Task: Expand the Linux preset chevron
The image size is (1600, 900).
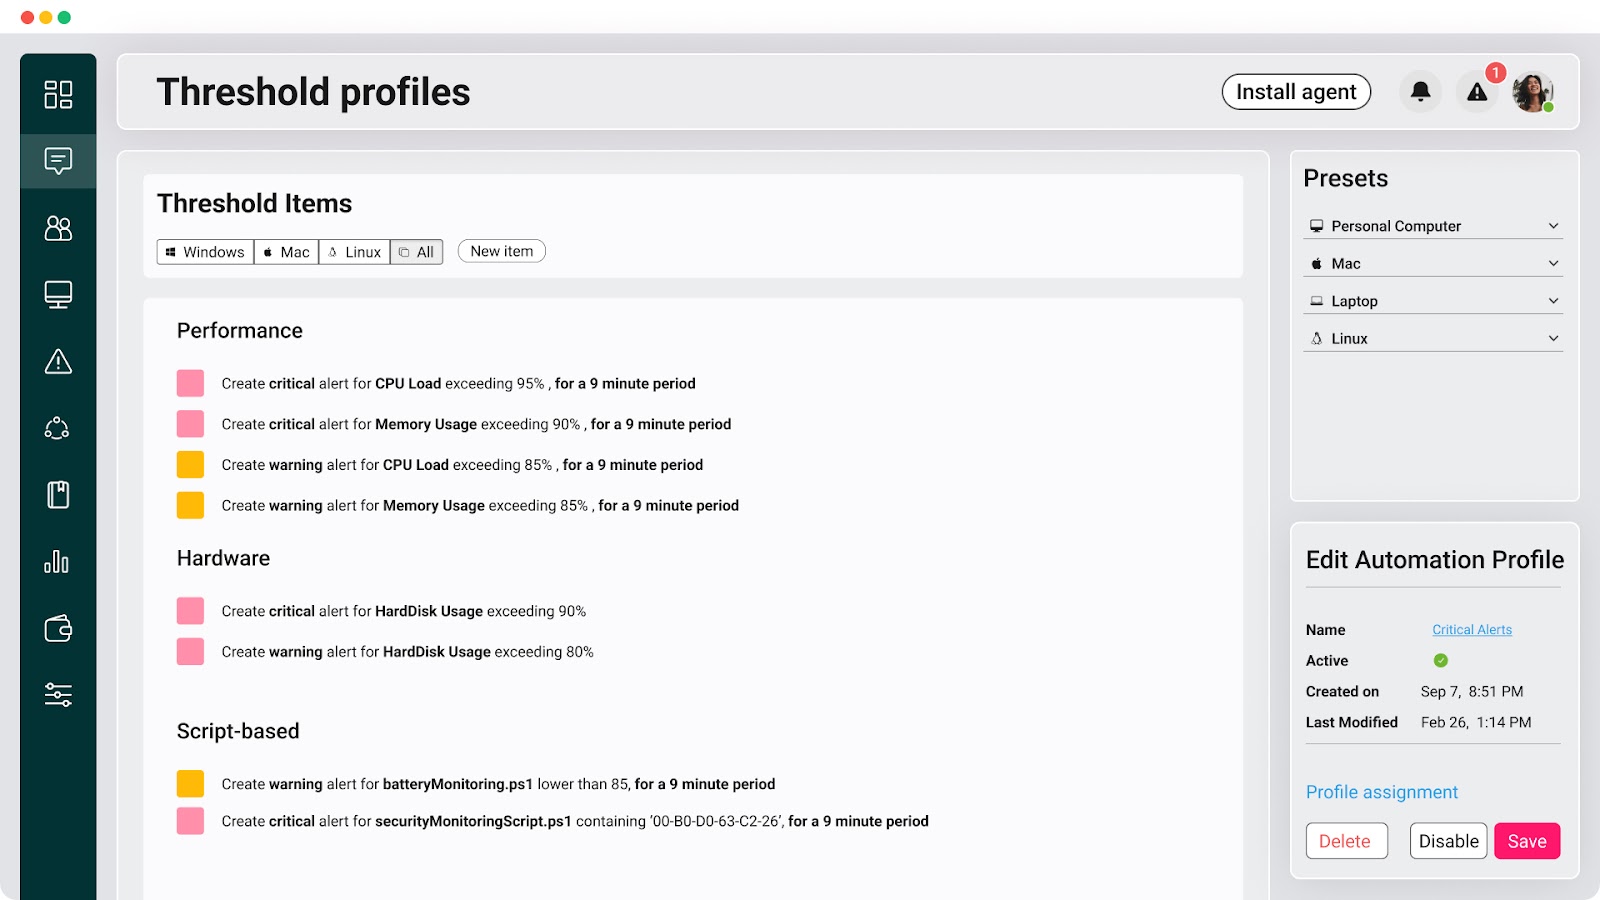Action: (1553, 338)
